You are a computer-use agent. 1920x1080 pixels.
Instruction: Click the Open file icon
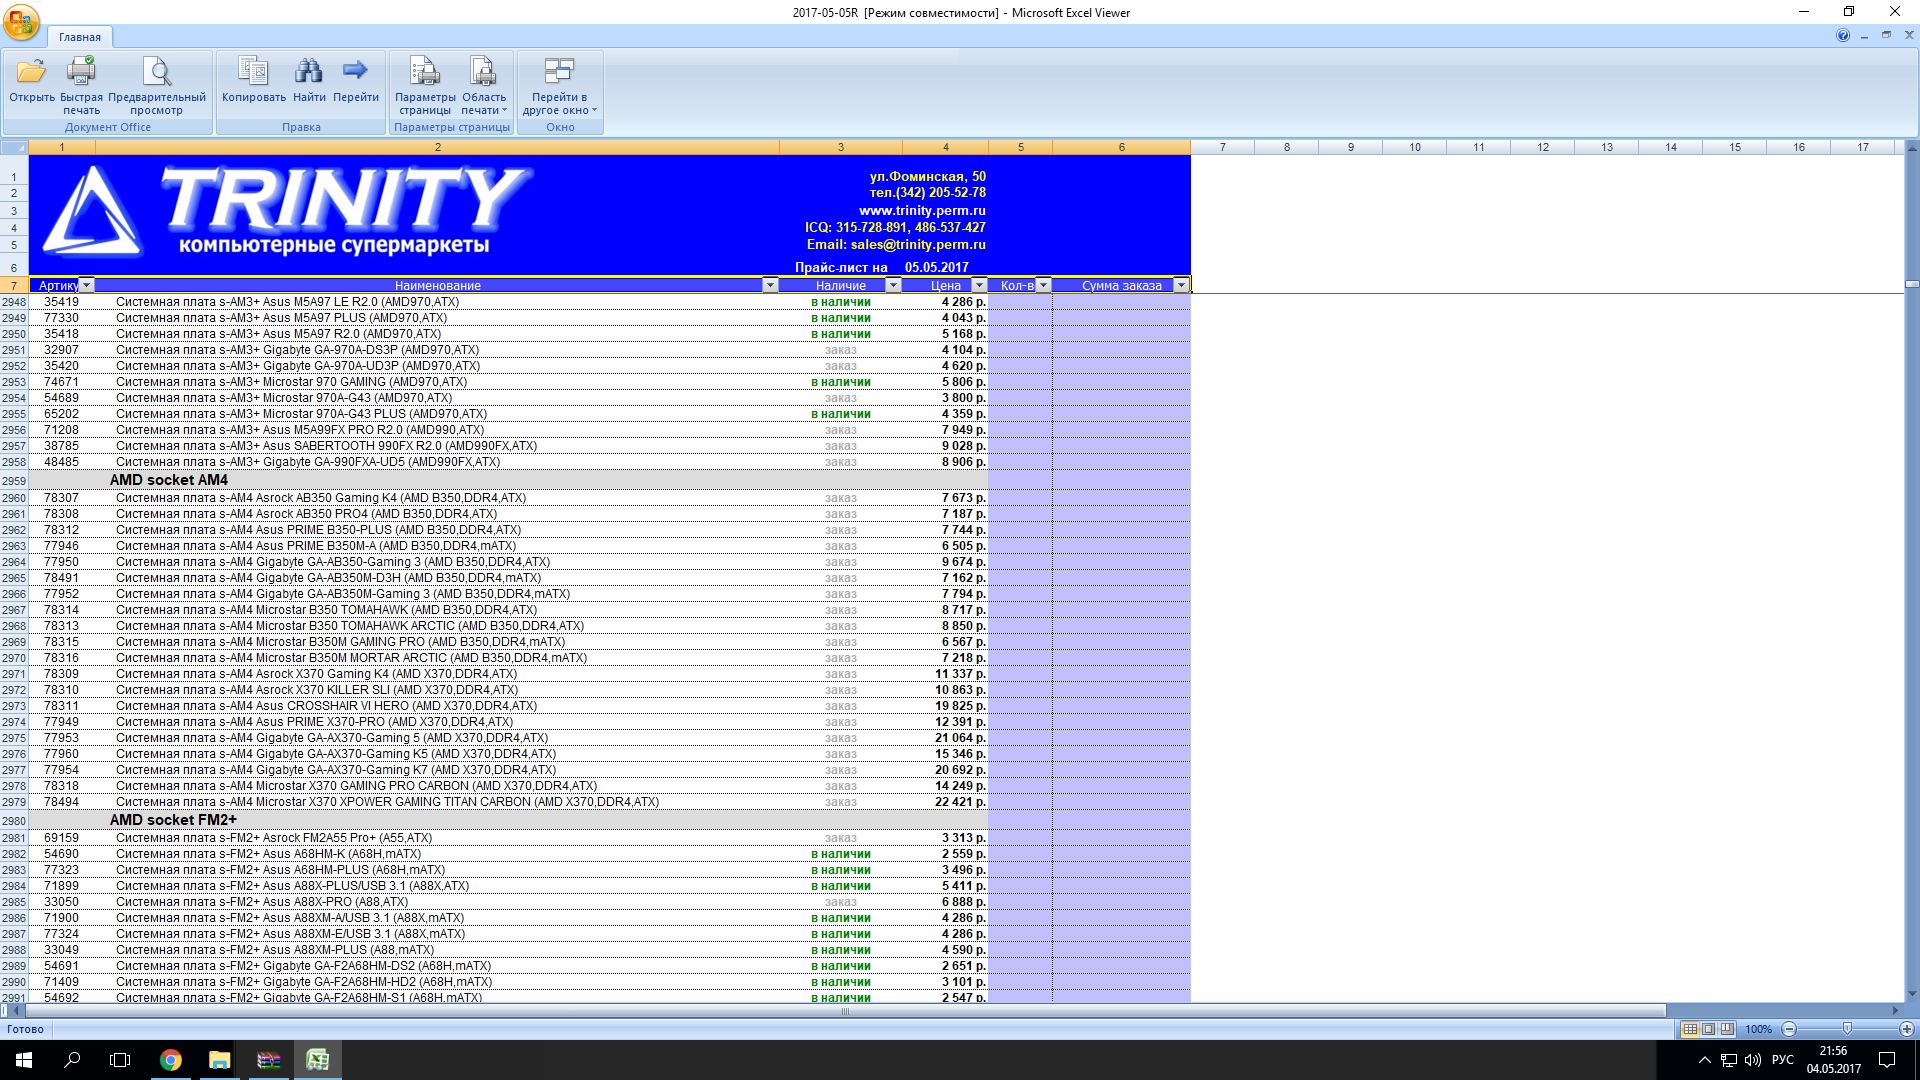[32, 72]
